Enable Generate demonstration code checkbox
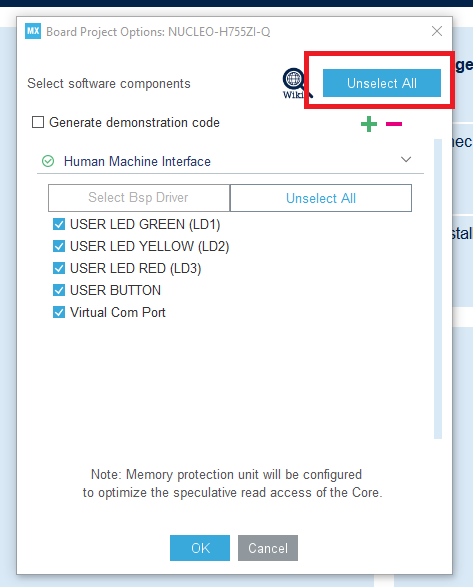The width and height of the screenshot is (473, 587). 38,122
